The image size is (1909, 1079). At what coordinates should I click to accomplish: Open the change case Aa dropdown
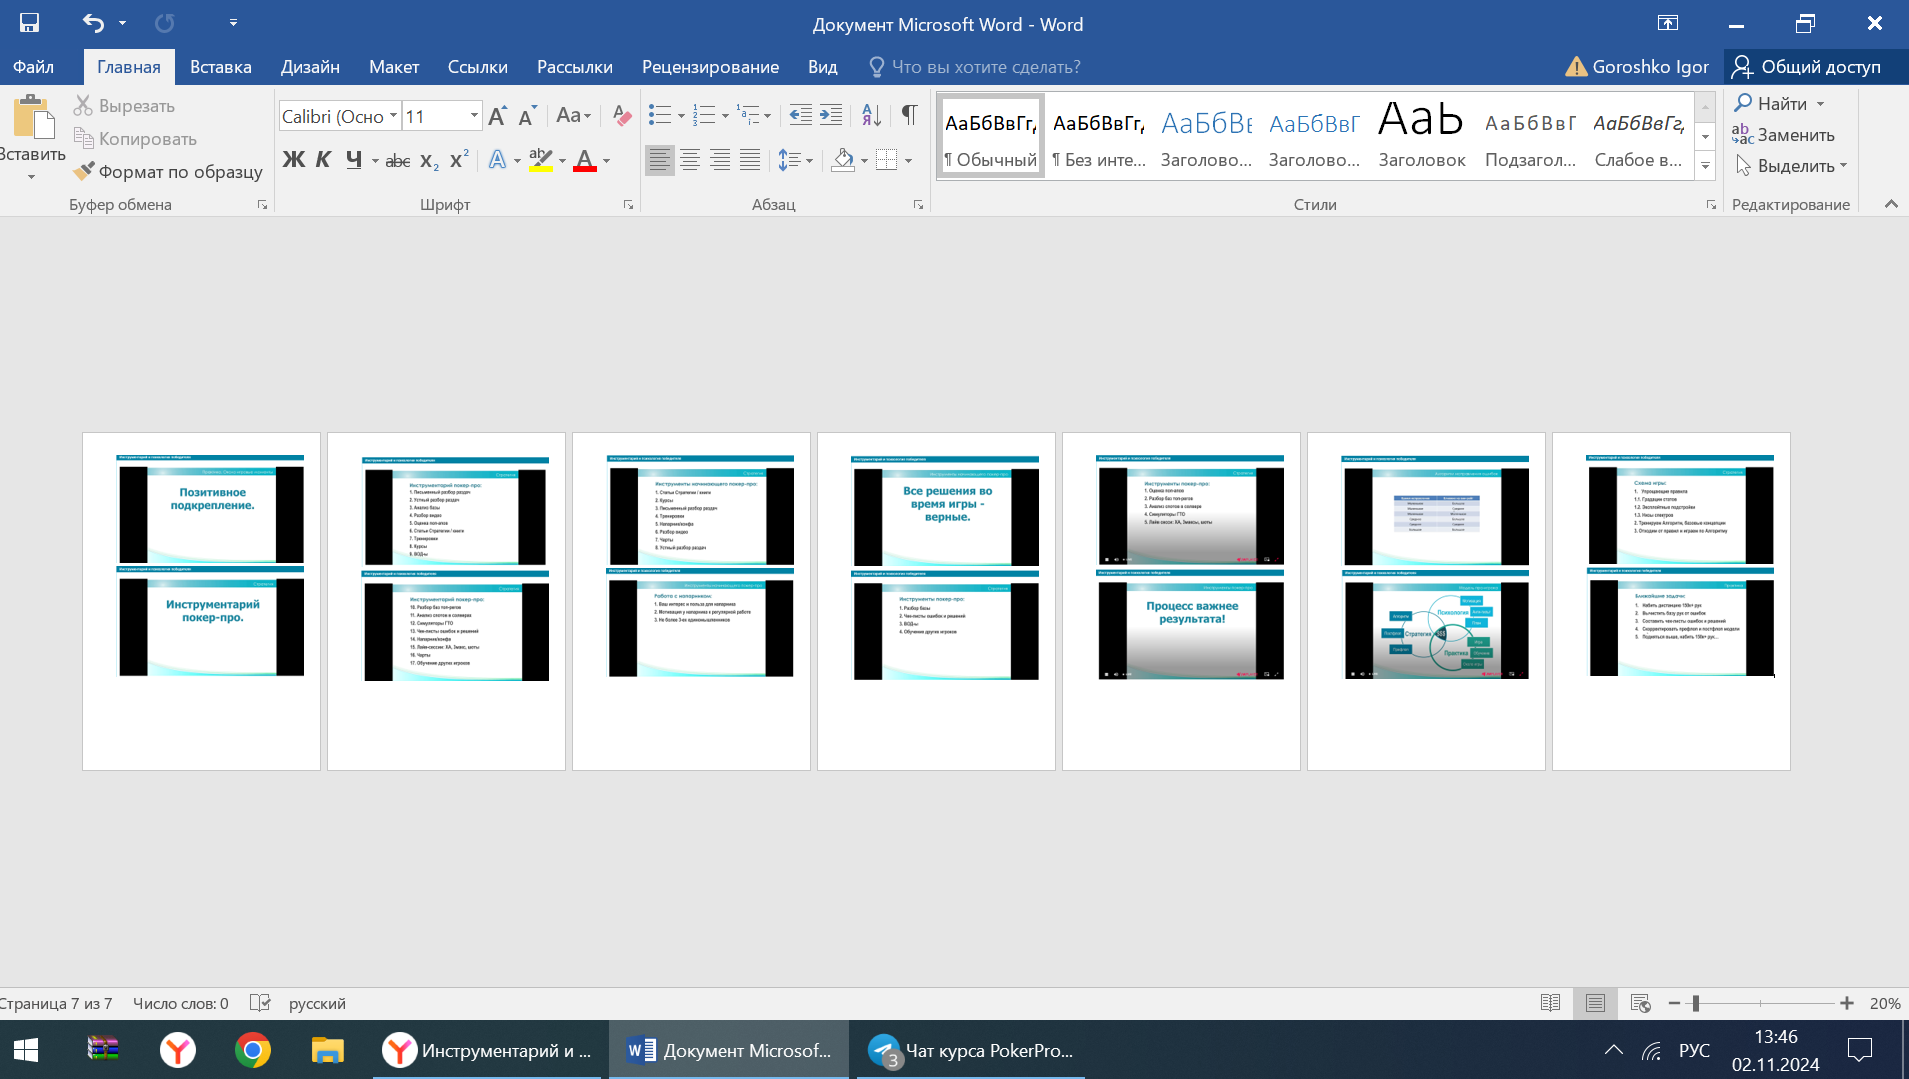click(x=573, y=116)
